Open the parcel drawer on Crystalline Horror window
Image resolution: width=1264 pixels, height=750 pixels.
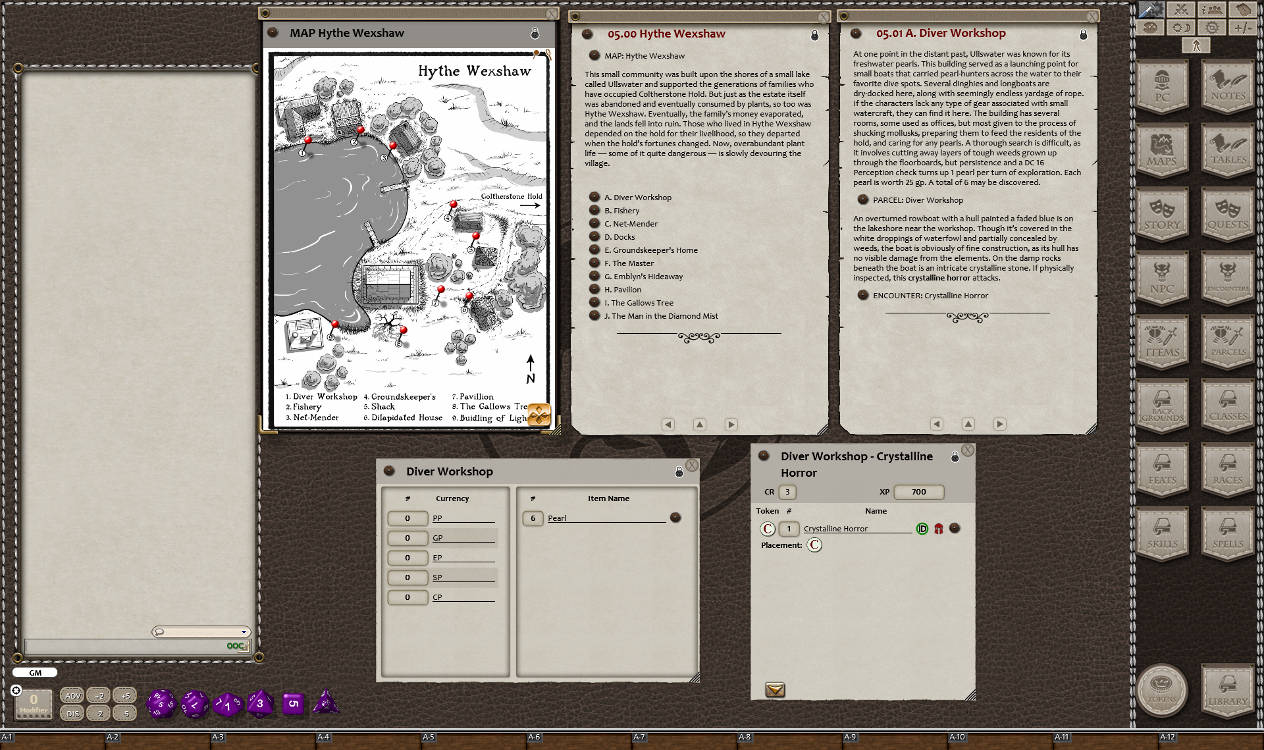773,689
